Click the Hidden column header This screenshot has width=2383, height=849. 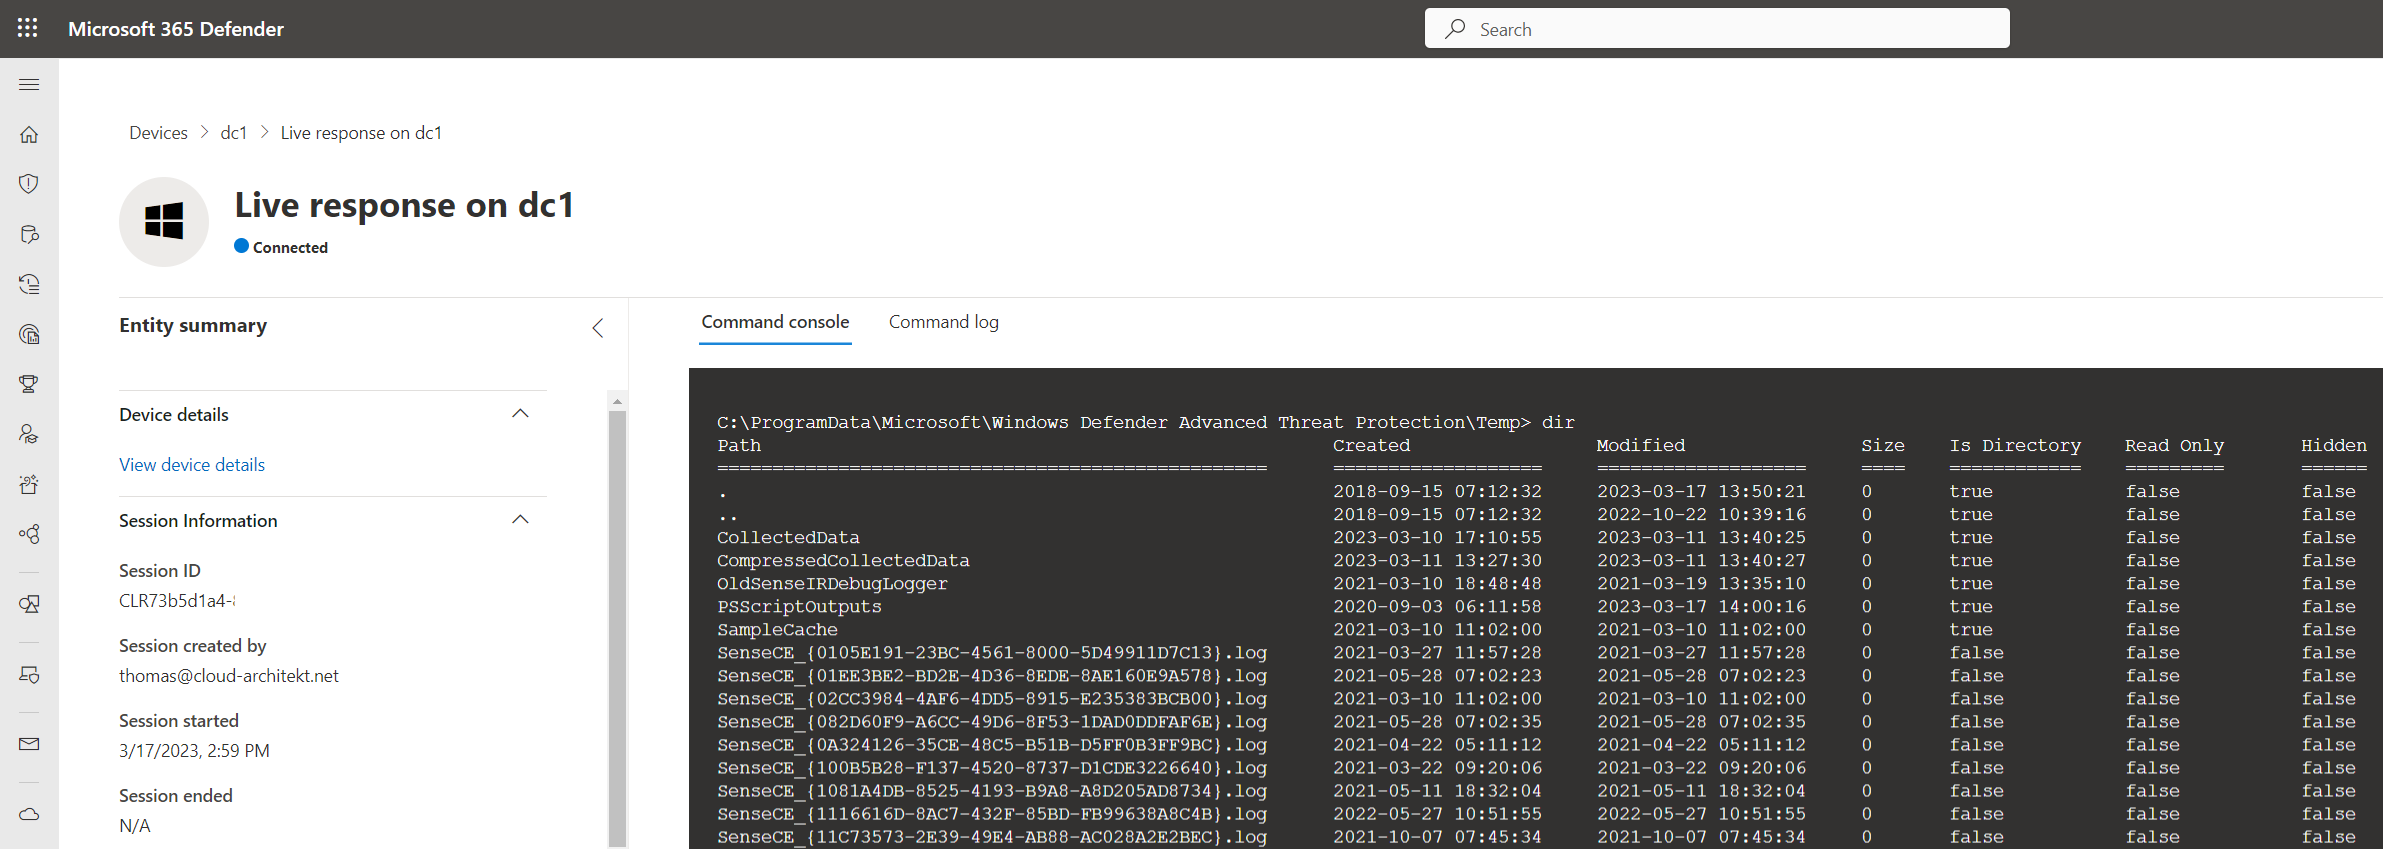click(2334, 445)
